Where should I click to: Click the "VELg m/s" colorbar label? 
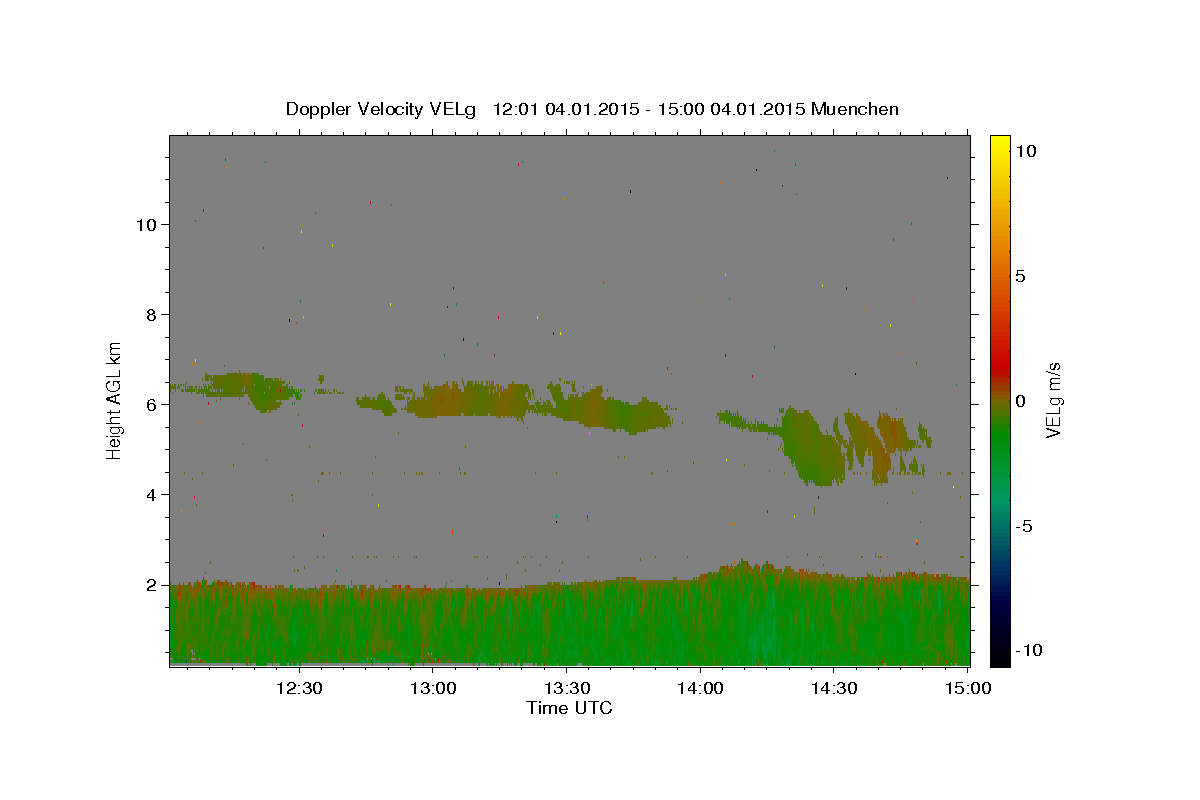(1053, 400)
